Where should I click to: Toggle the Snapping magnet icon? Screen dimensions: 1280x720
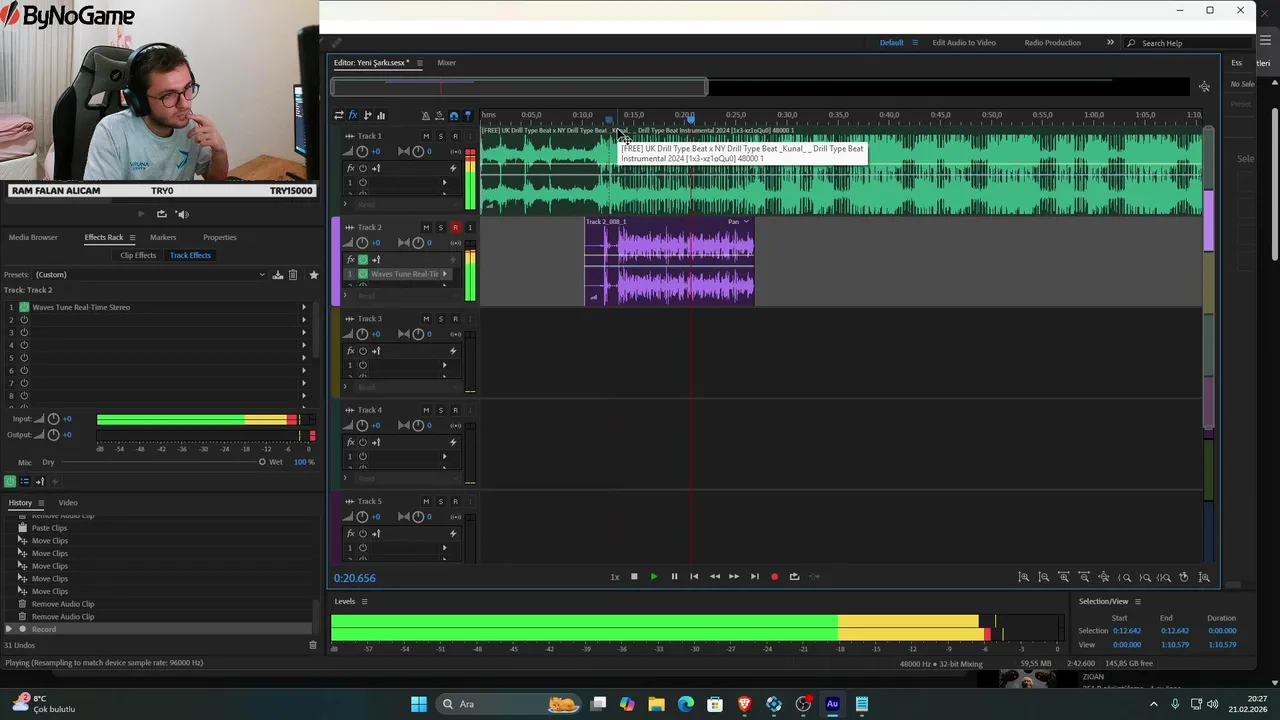[454, 115]
